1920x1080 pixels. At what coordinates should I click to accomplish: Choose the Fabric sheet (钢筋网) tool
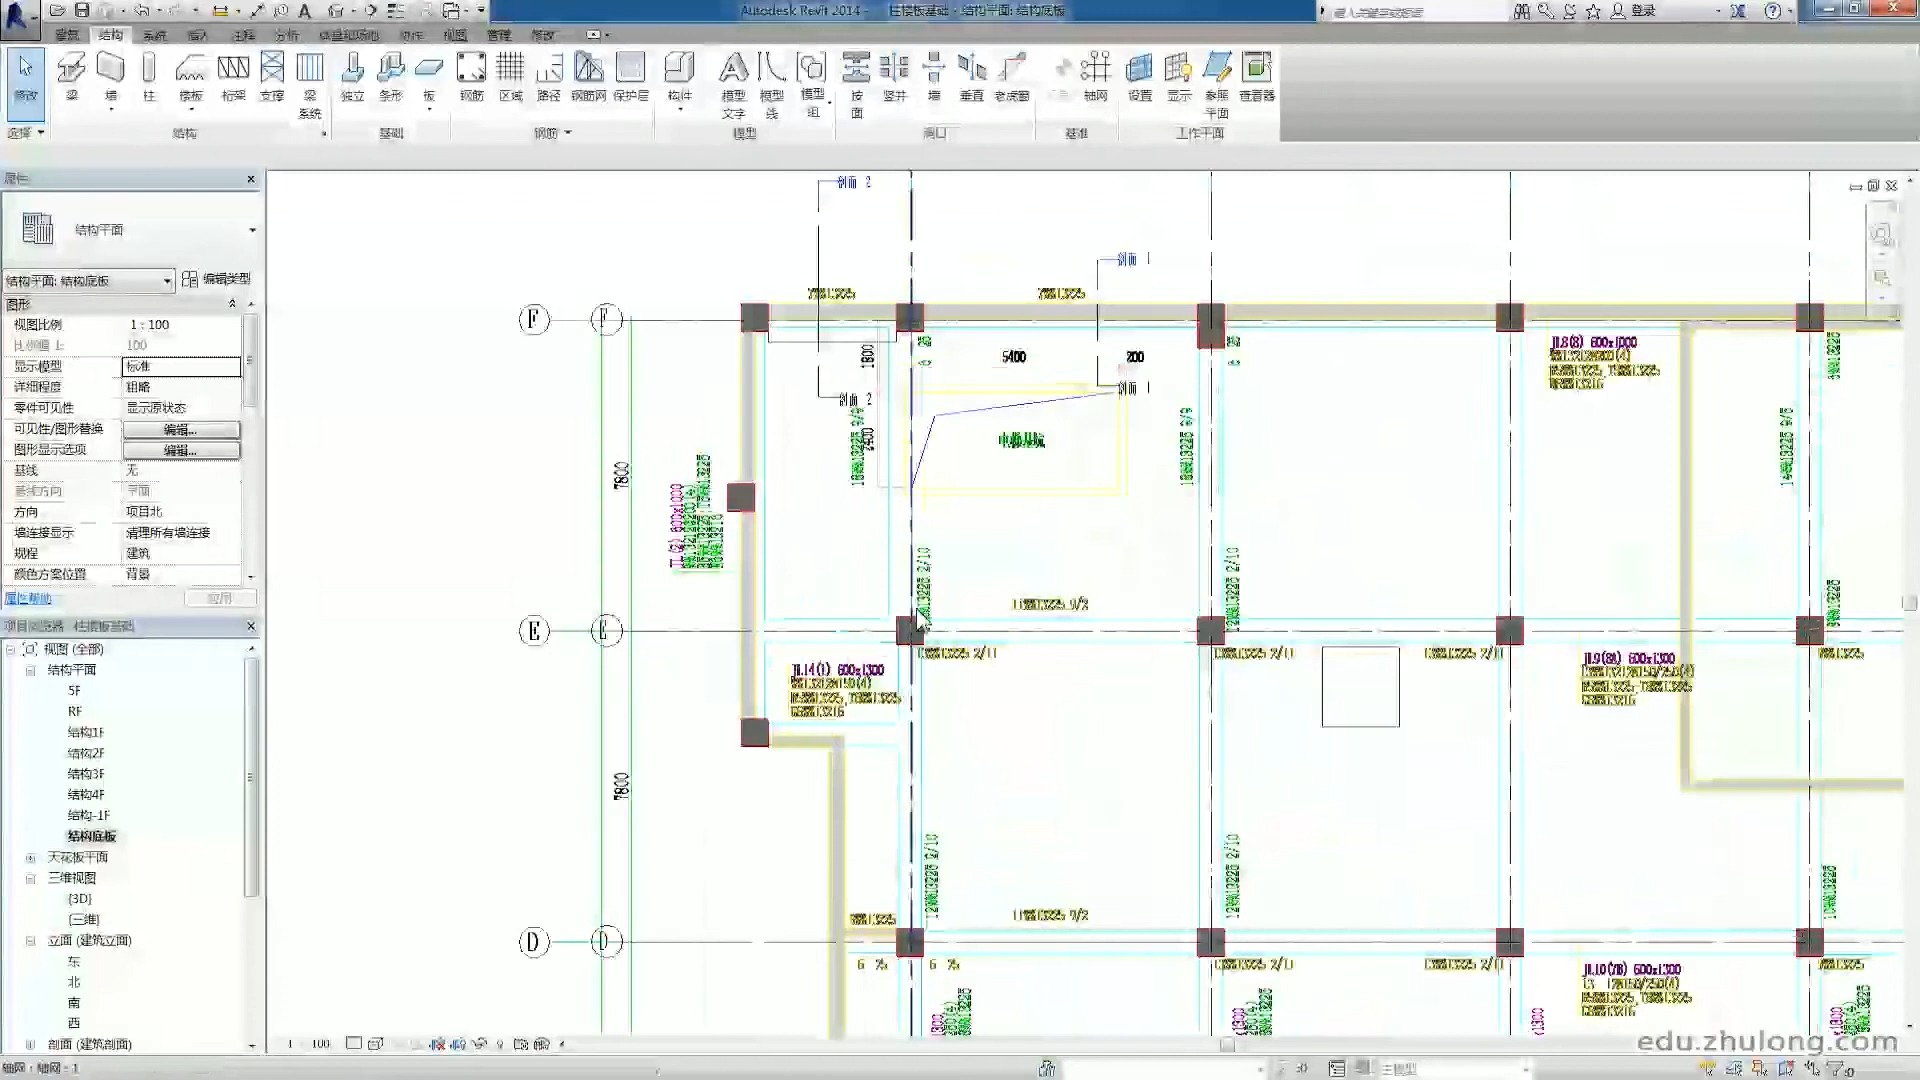tap(589, 77)
